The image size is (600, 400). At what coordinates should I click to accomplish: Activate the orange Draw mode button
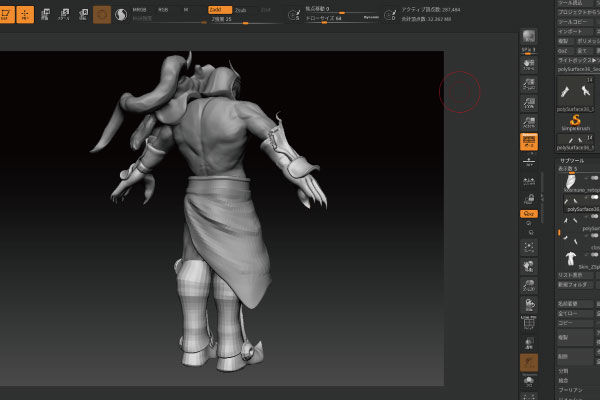point(25,15)
